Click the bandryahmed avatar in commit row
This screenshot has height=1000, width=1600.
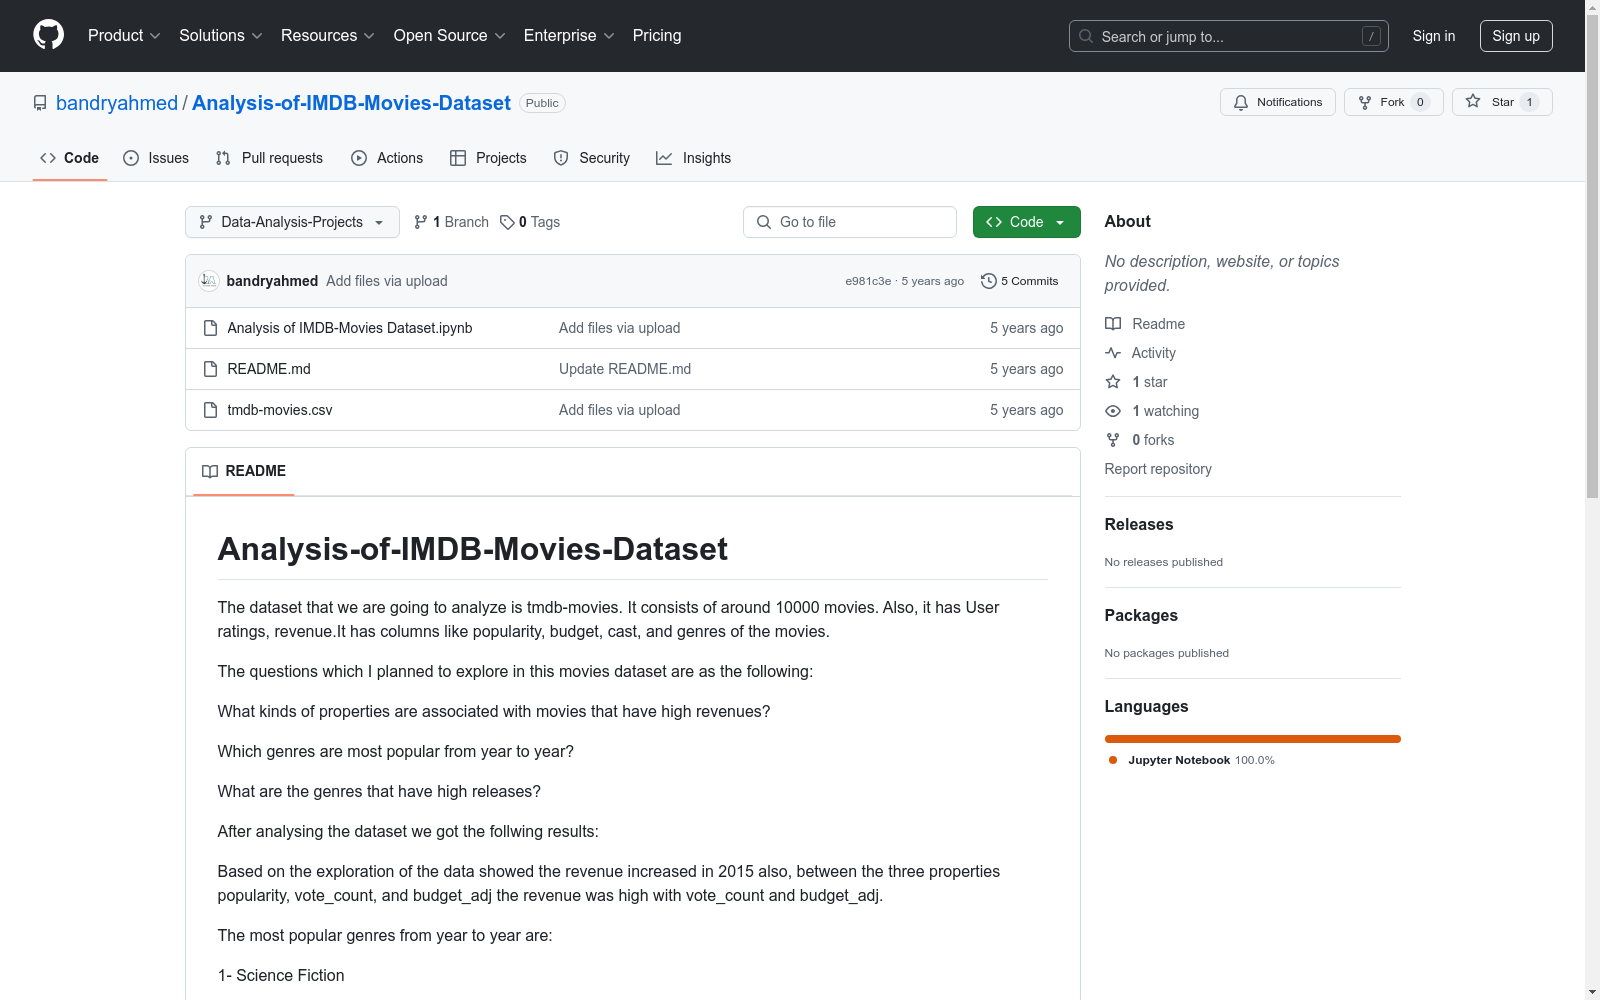click(208, 281)
